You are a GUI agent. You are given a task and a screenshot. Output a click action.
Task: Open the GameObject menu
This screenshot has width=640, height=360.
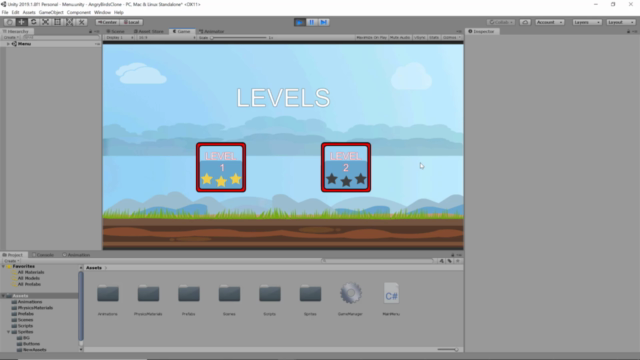pyautogui.click(x=51, y=13)
